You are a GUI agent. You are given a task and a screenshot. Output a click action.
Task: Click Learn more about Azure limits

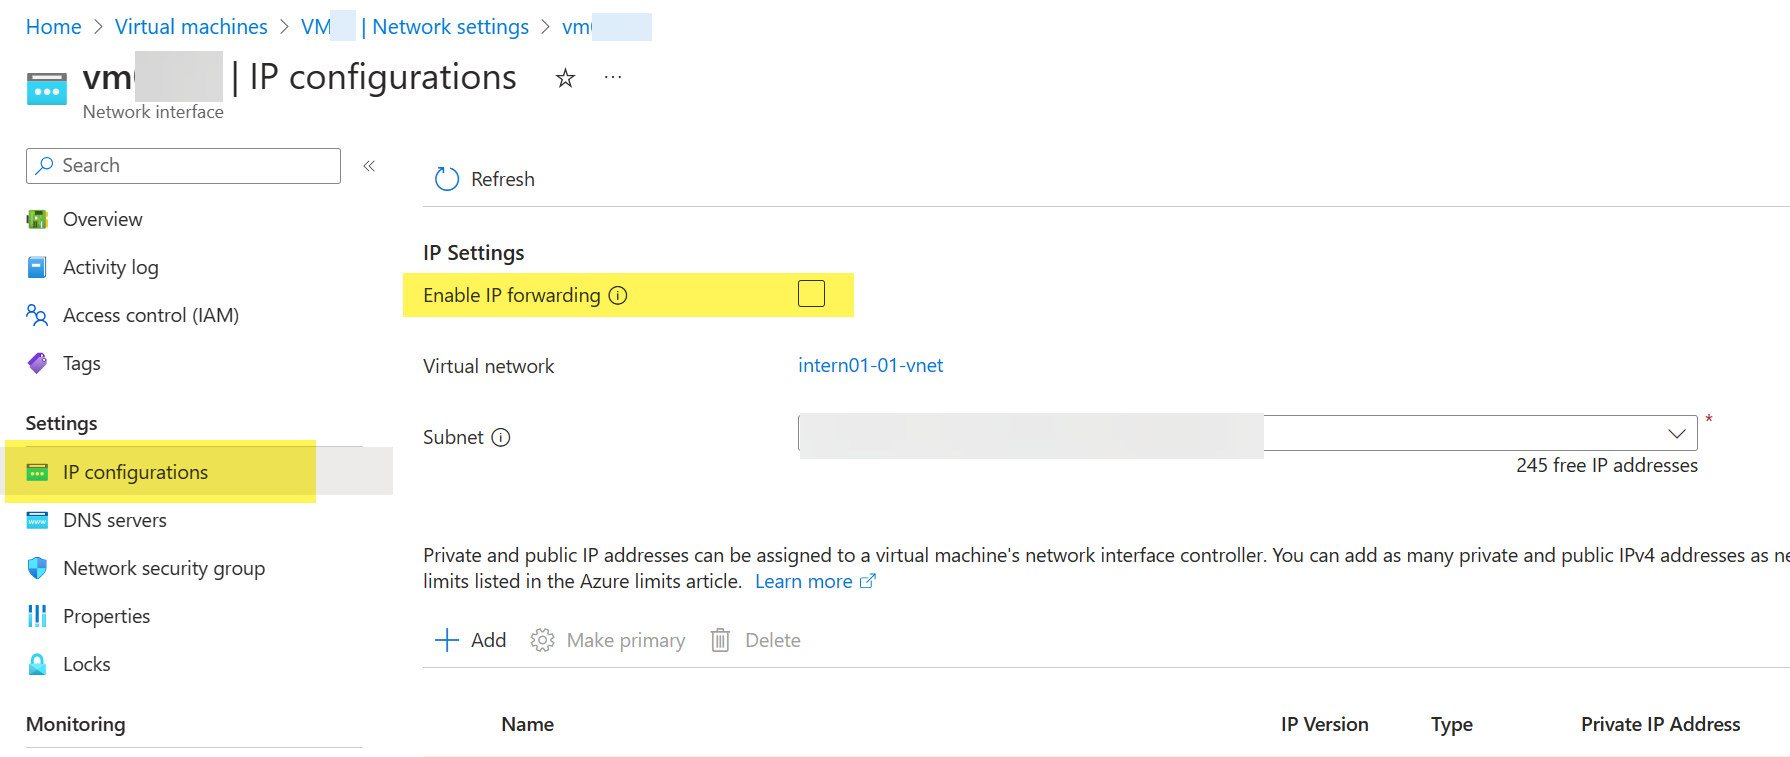(x=804, y=580)
